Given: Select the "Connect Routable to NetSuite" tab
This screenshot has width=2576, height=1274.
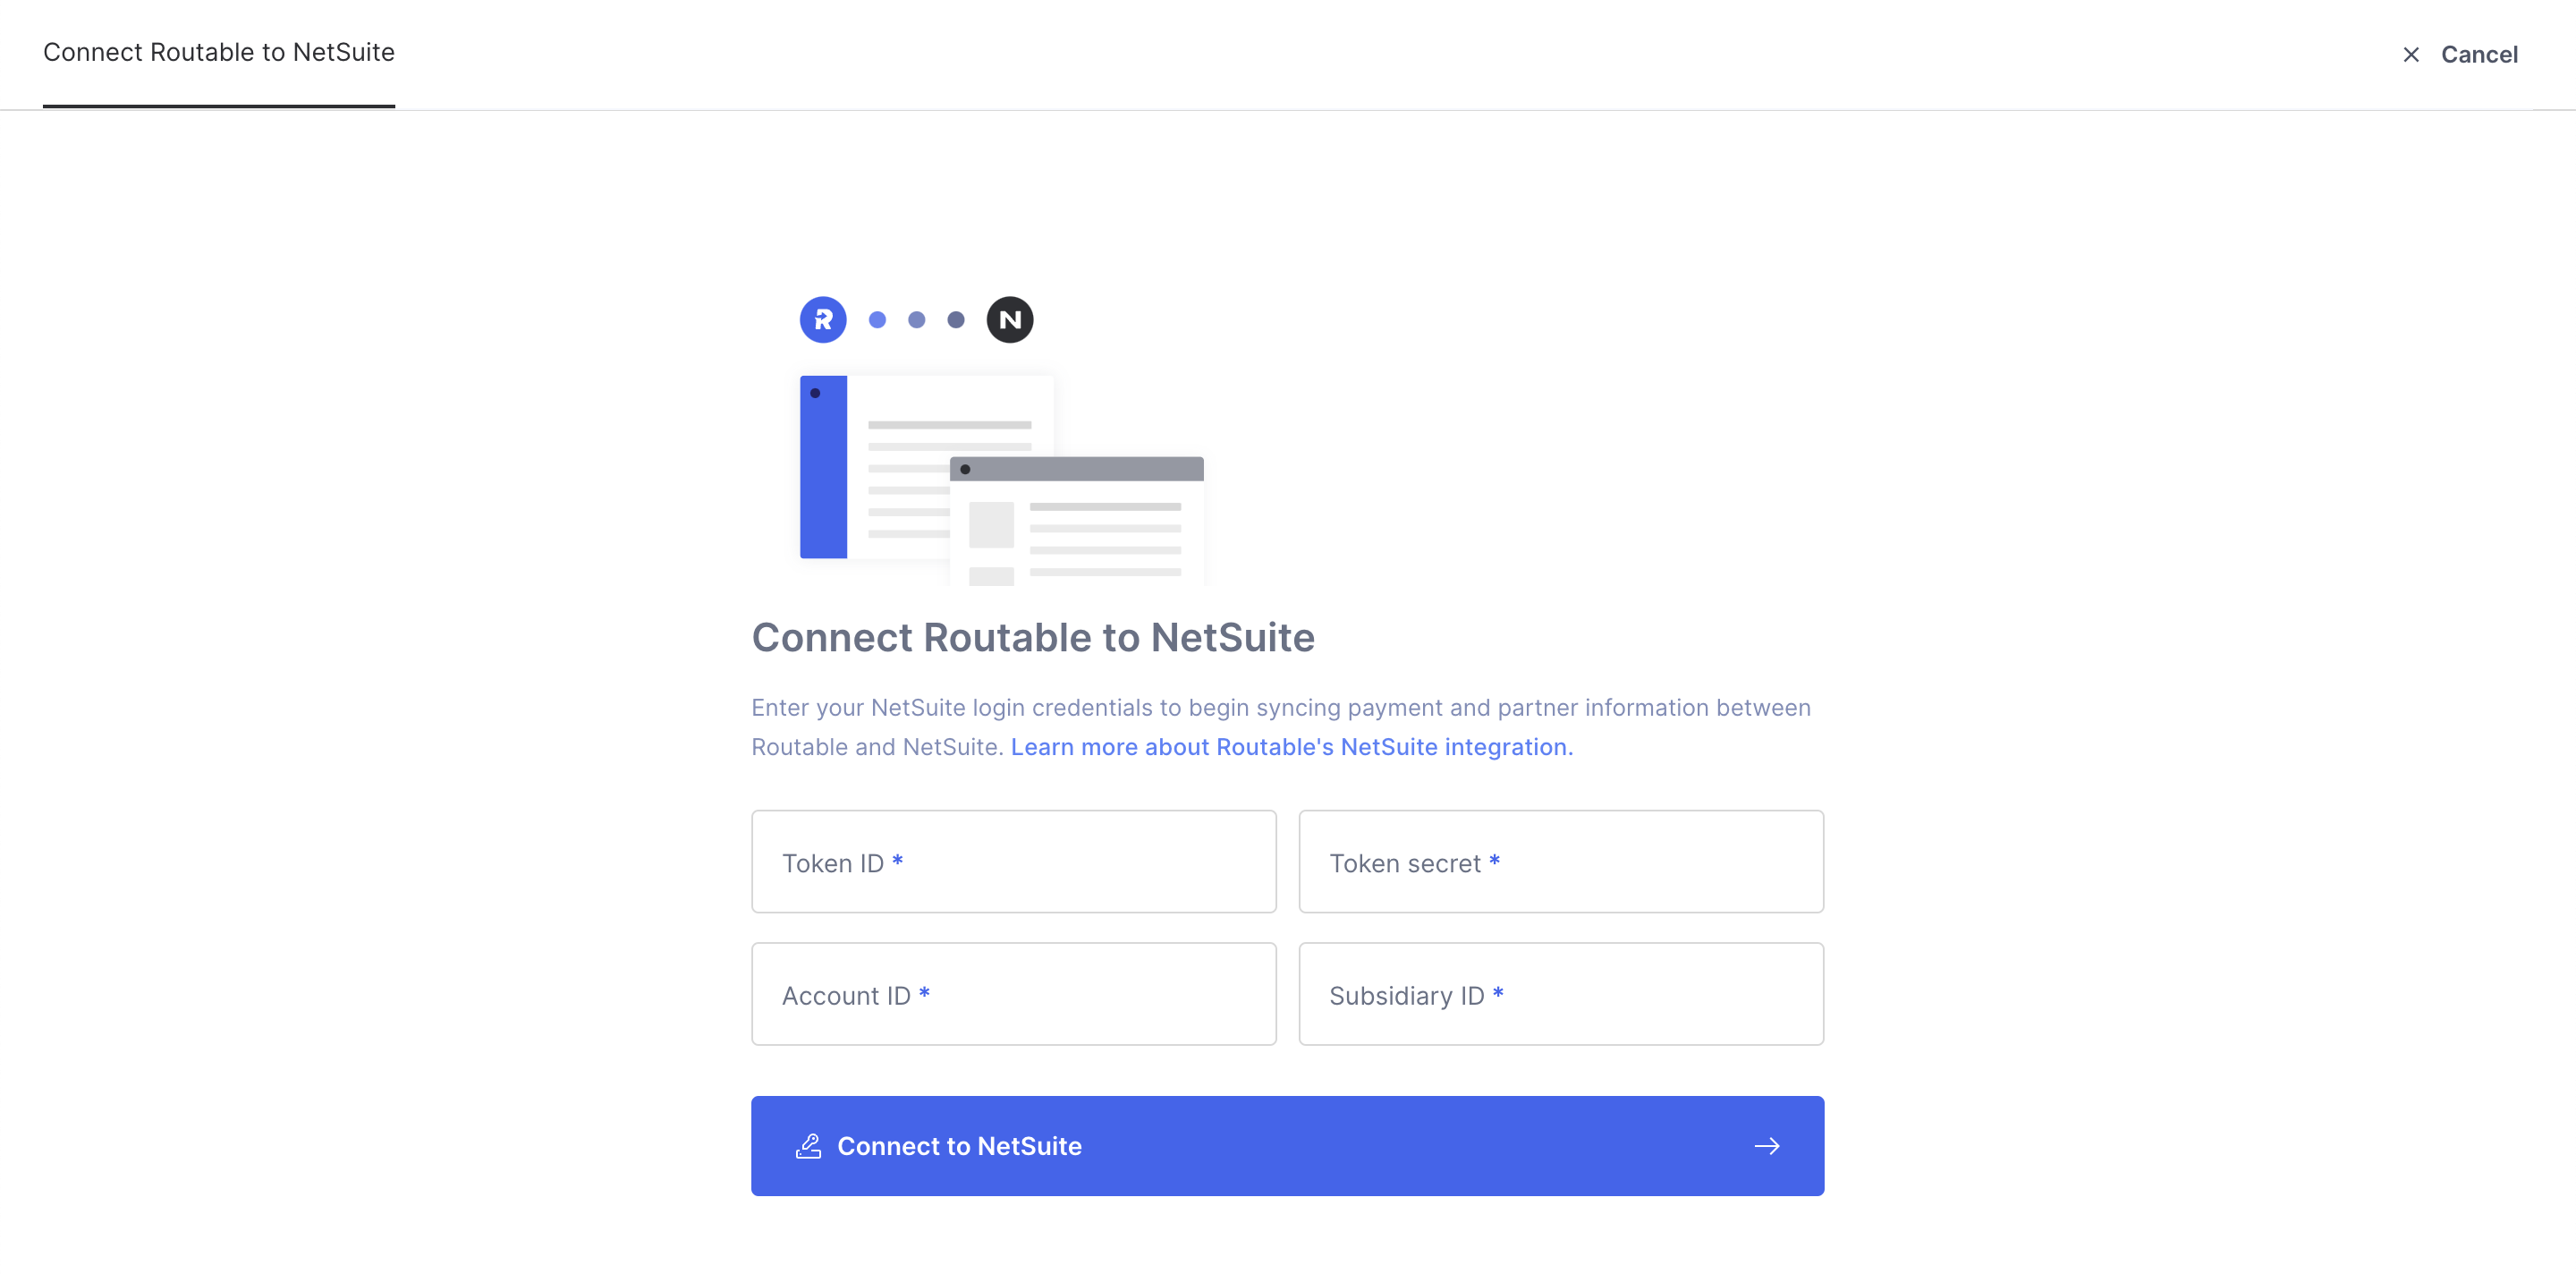Looking at the screenshot, I should click(218, 52).
